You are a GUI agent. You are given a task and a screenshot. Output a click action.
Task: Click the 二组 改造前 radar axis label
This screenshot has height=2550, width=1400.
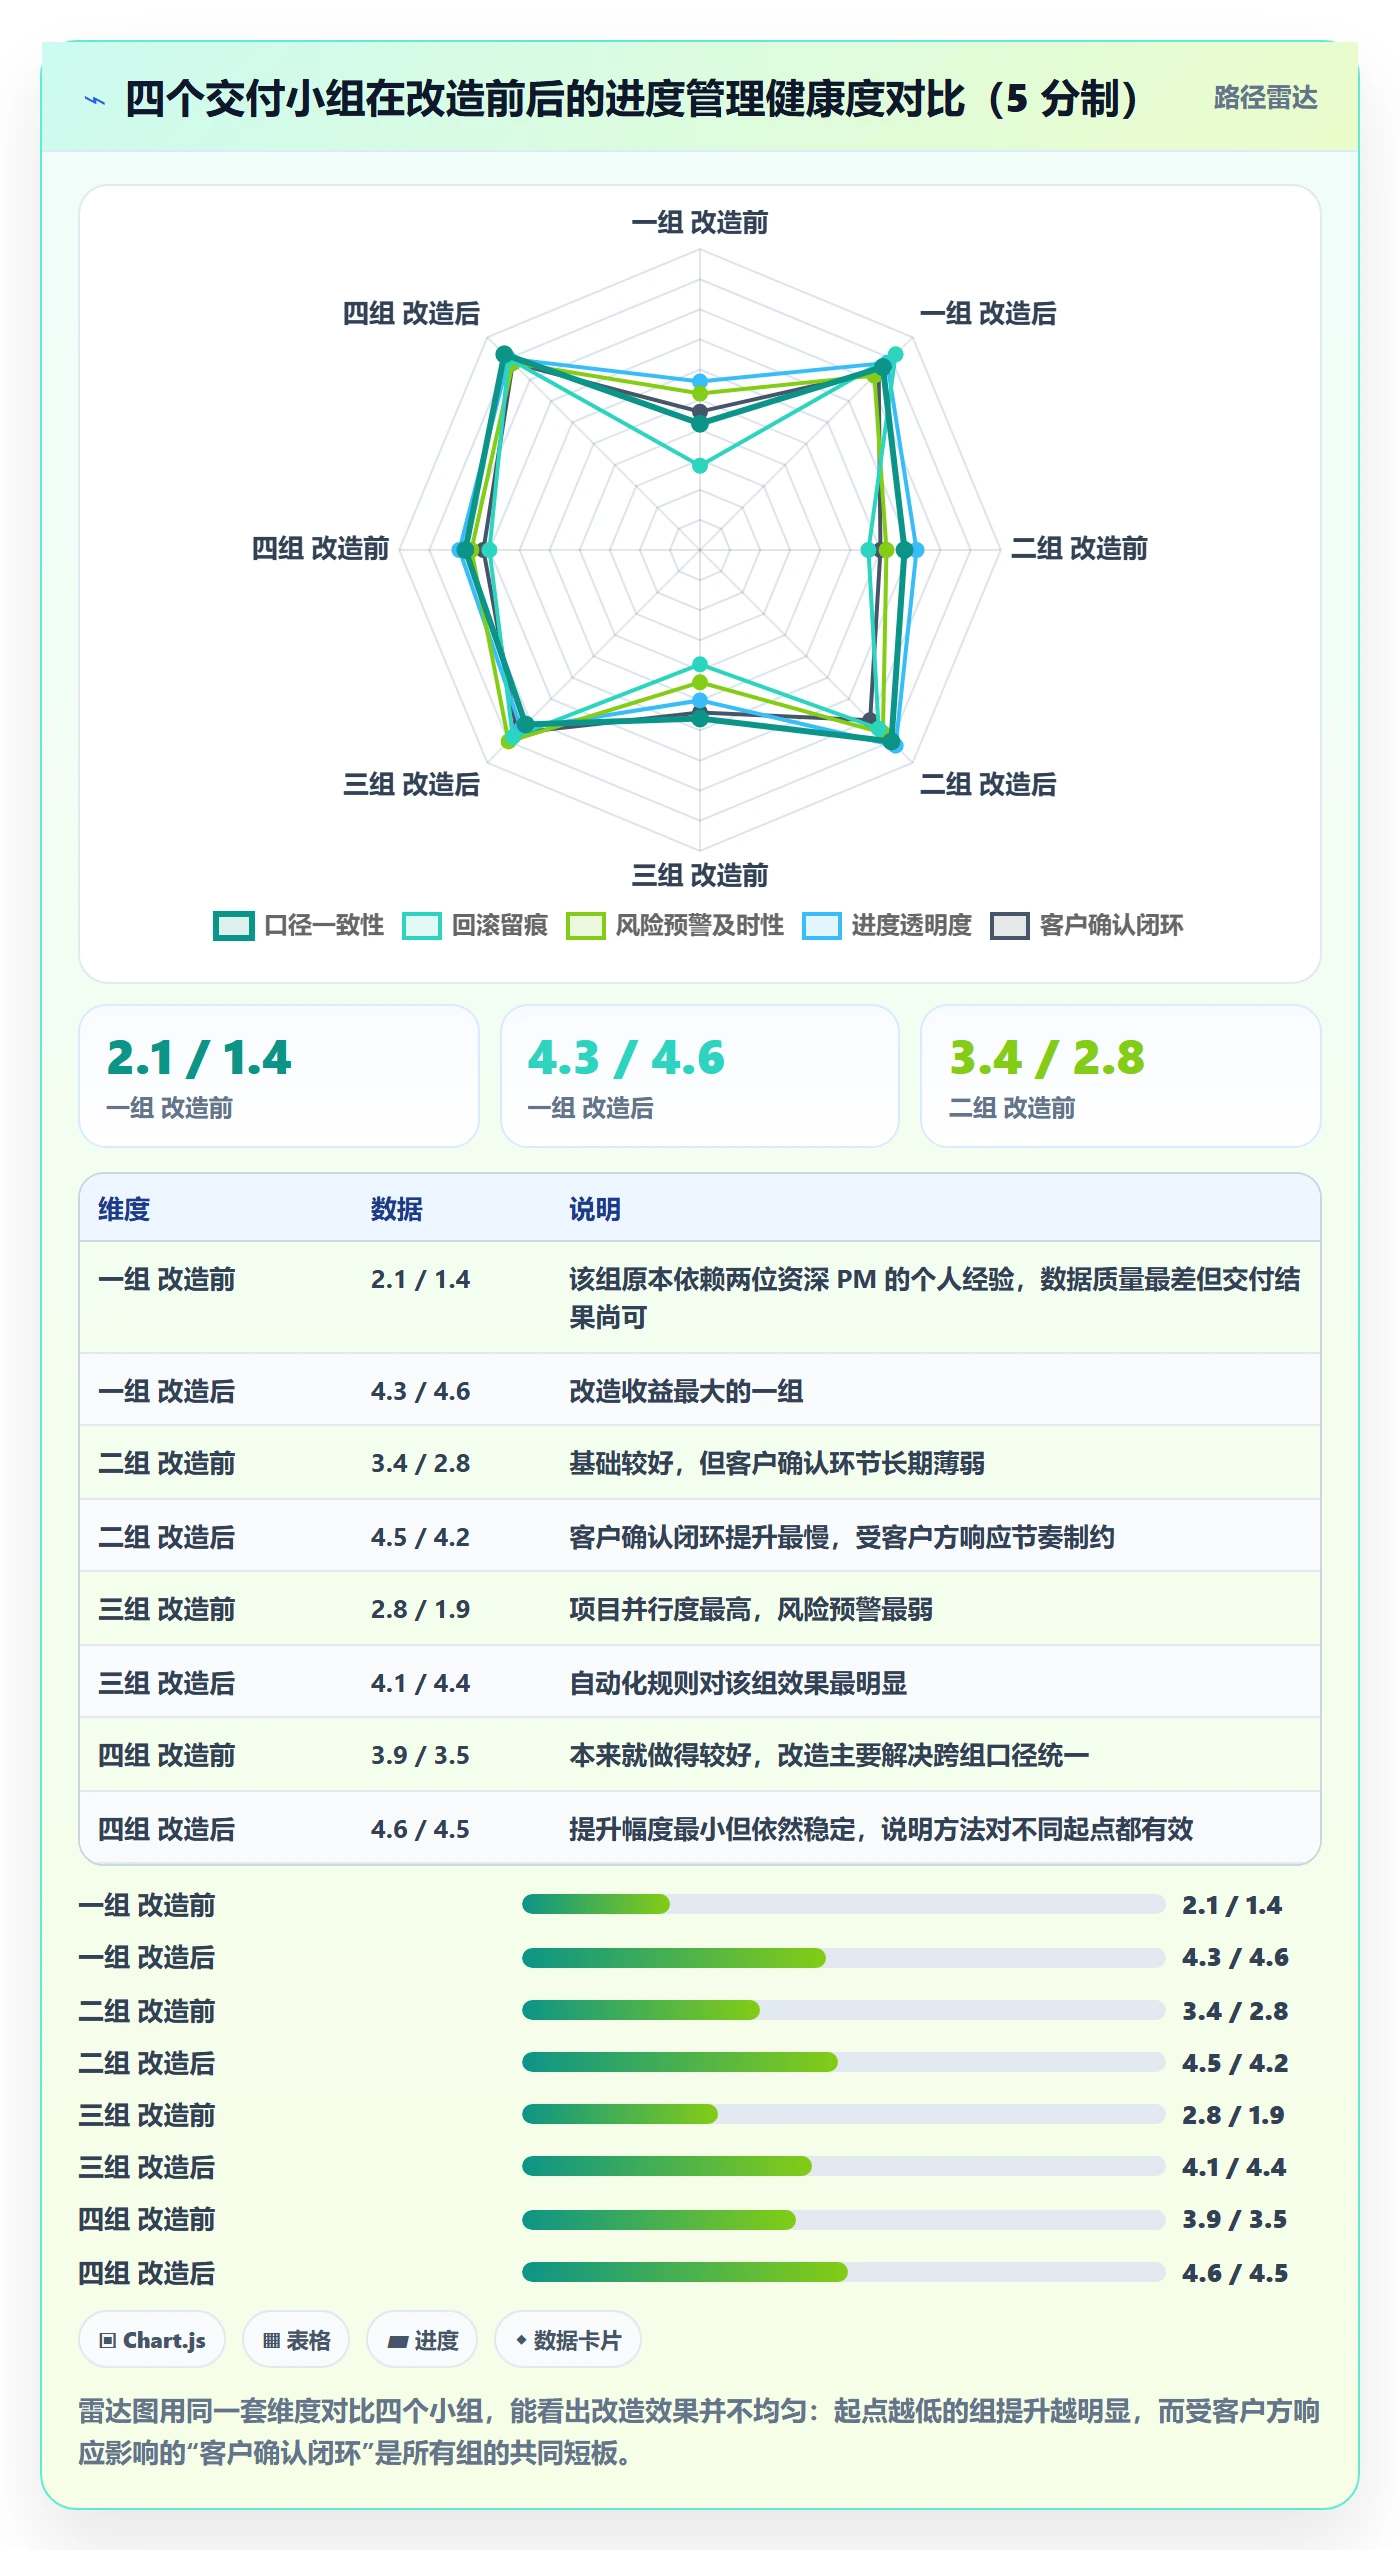(1079, 548)
